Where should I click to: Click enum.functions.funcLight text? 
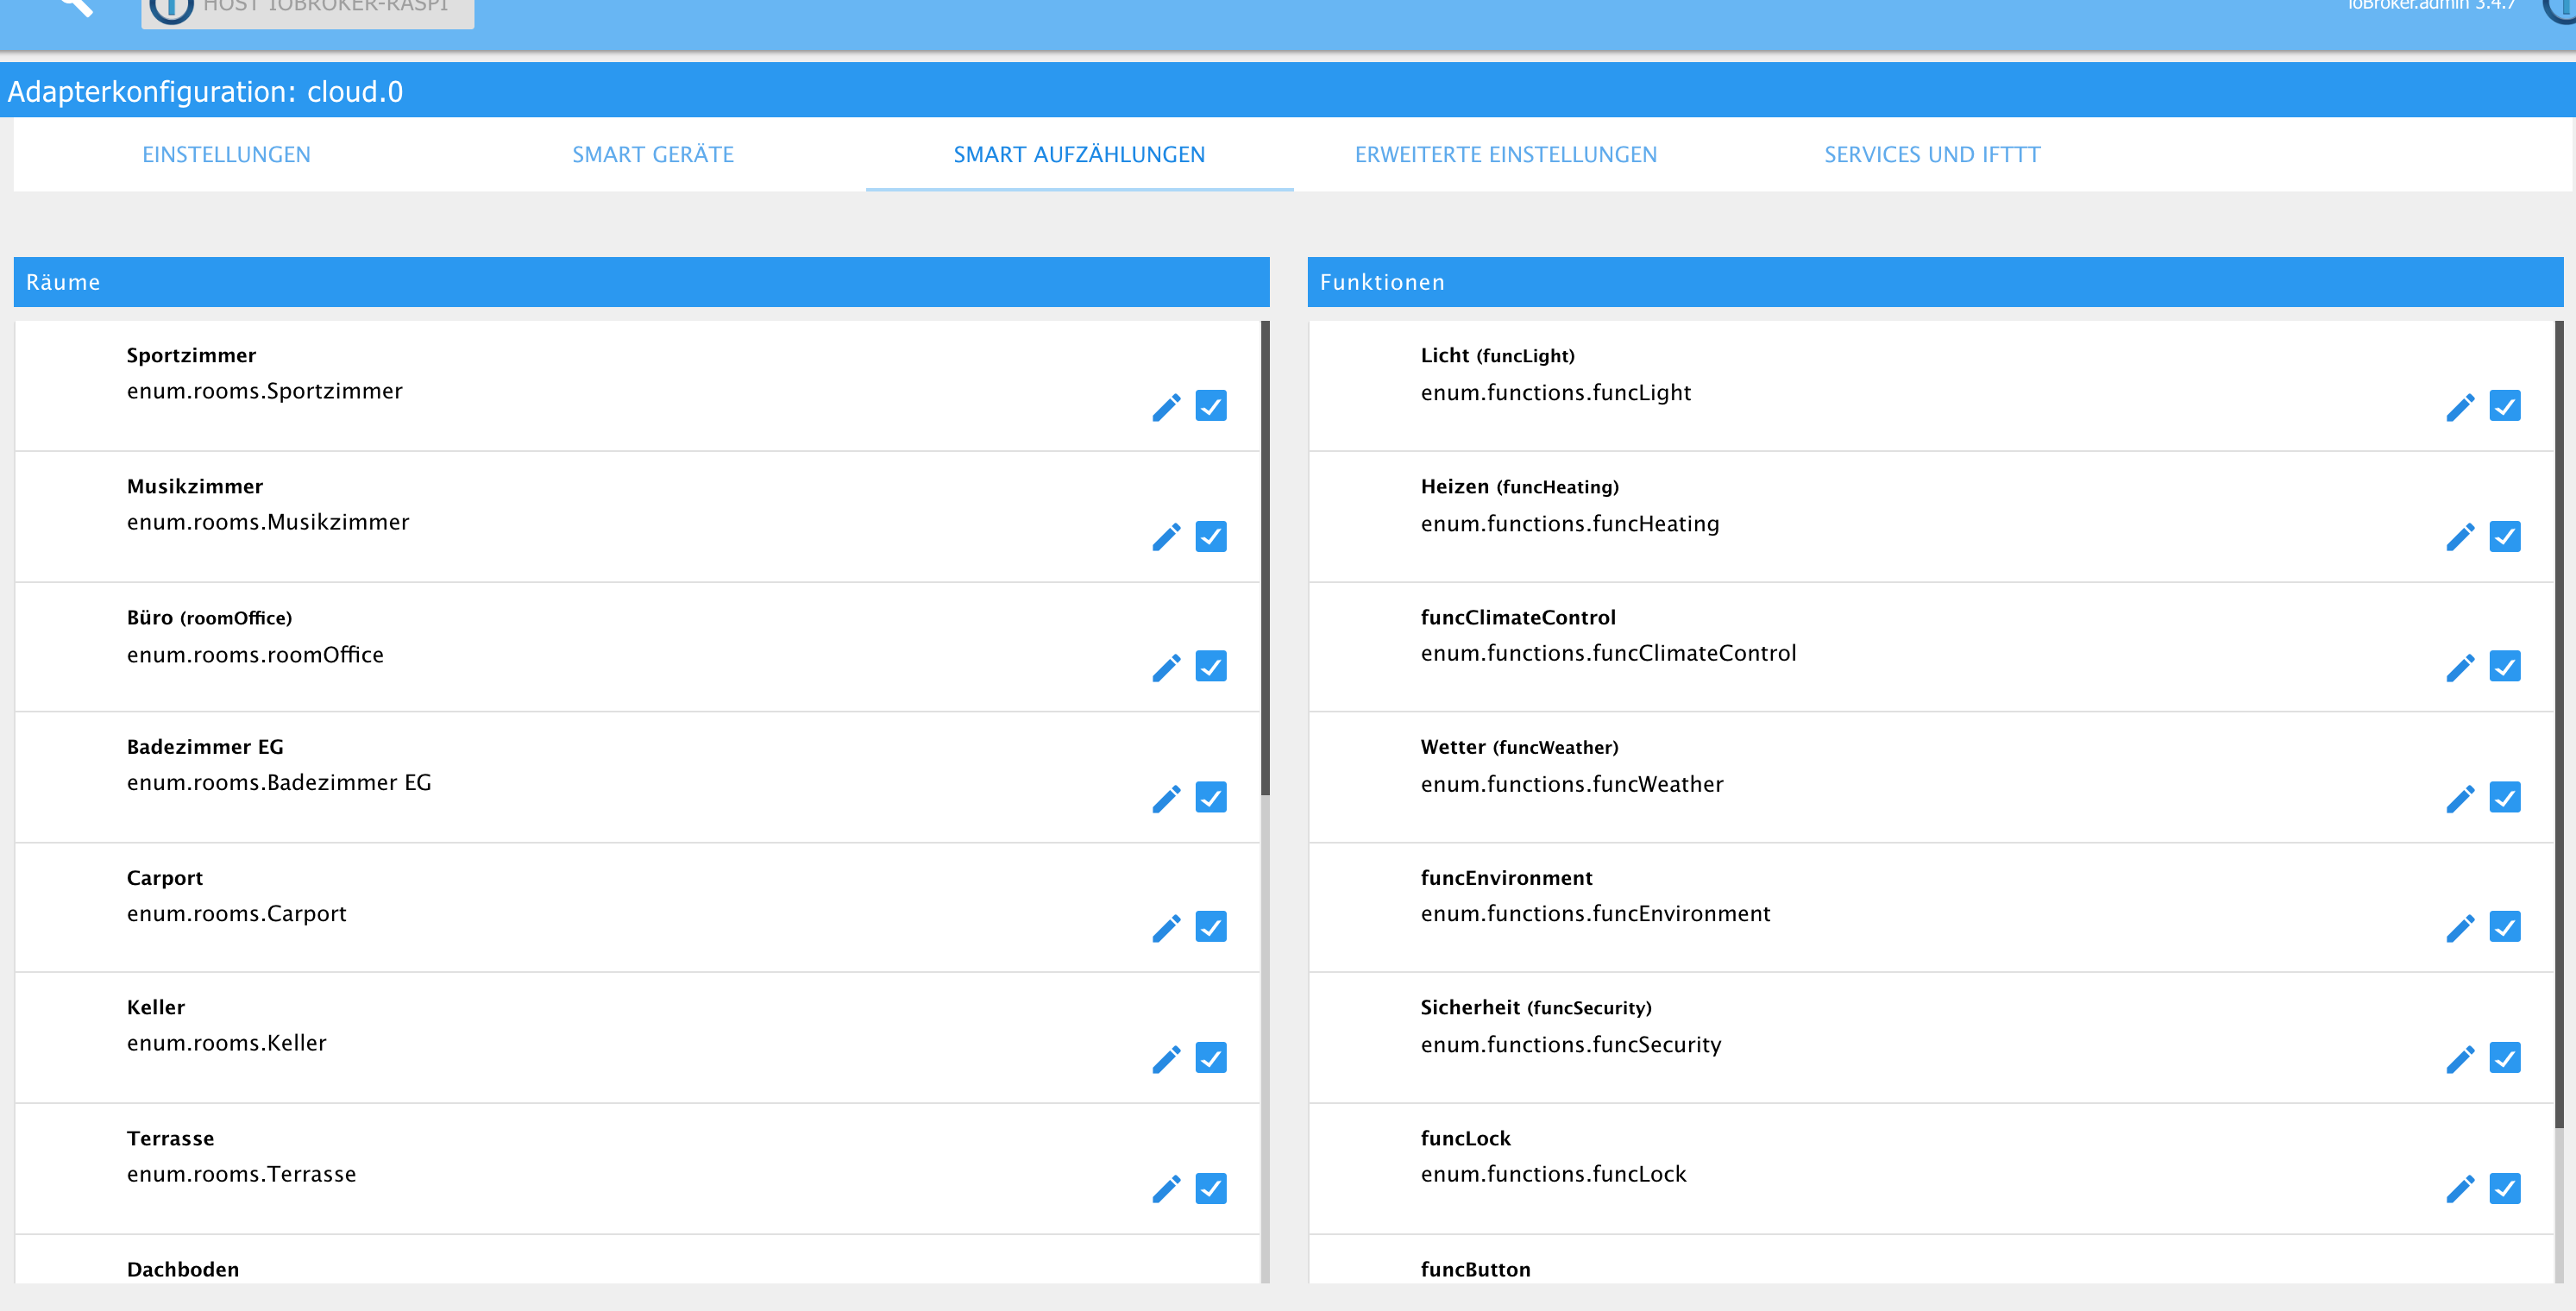(x=1556, y=392)
